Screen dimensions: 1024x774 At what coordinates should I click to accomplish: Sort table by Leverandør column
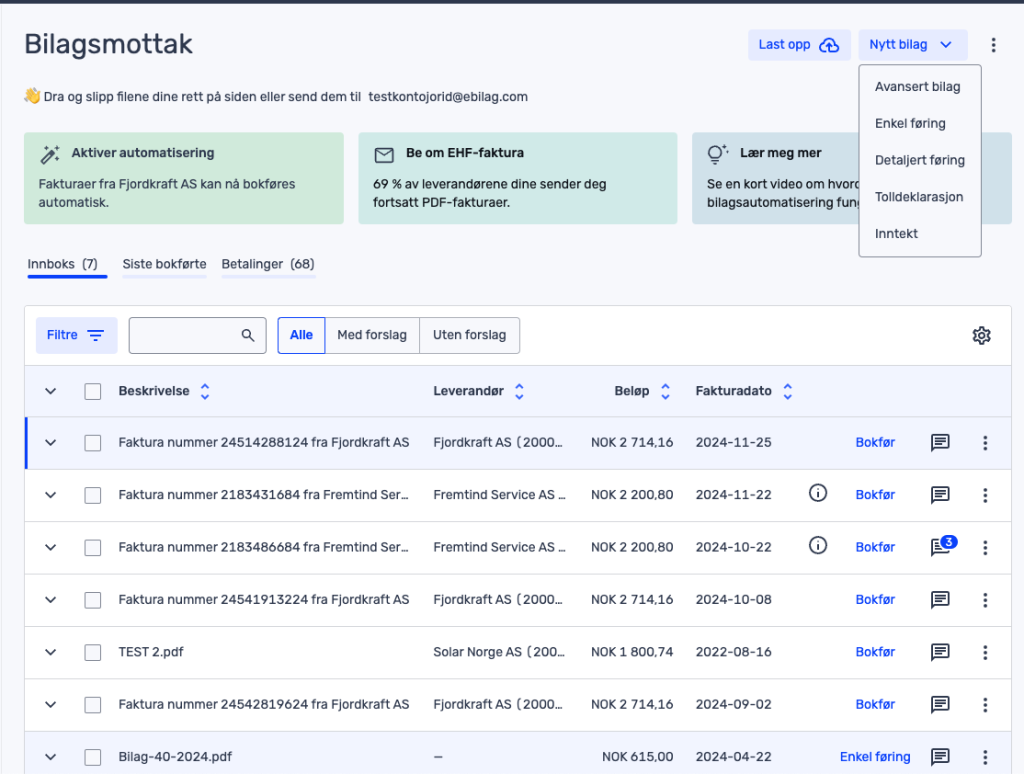point(519,391)
